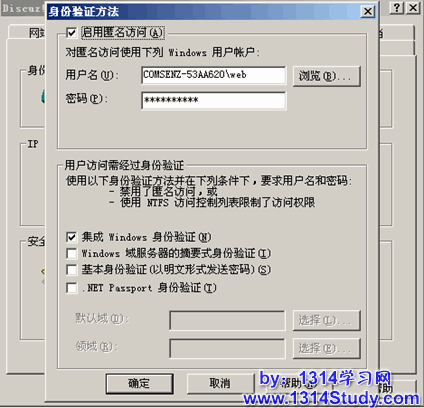Uncheck the 启用匿名访问 checkbox
The image size is (424, 408).
(72, 33)
